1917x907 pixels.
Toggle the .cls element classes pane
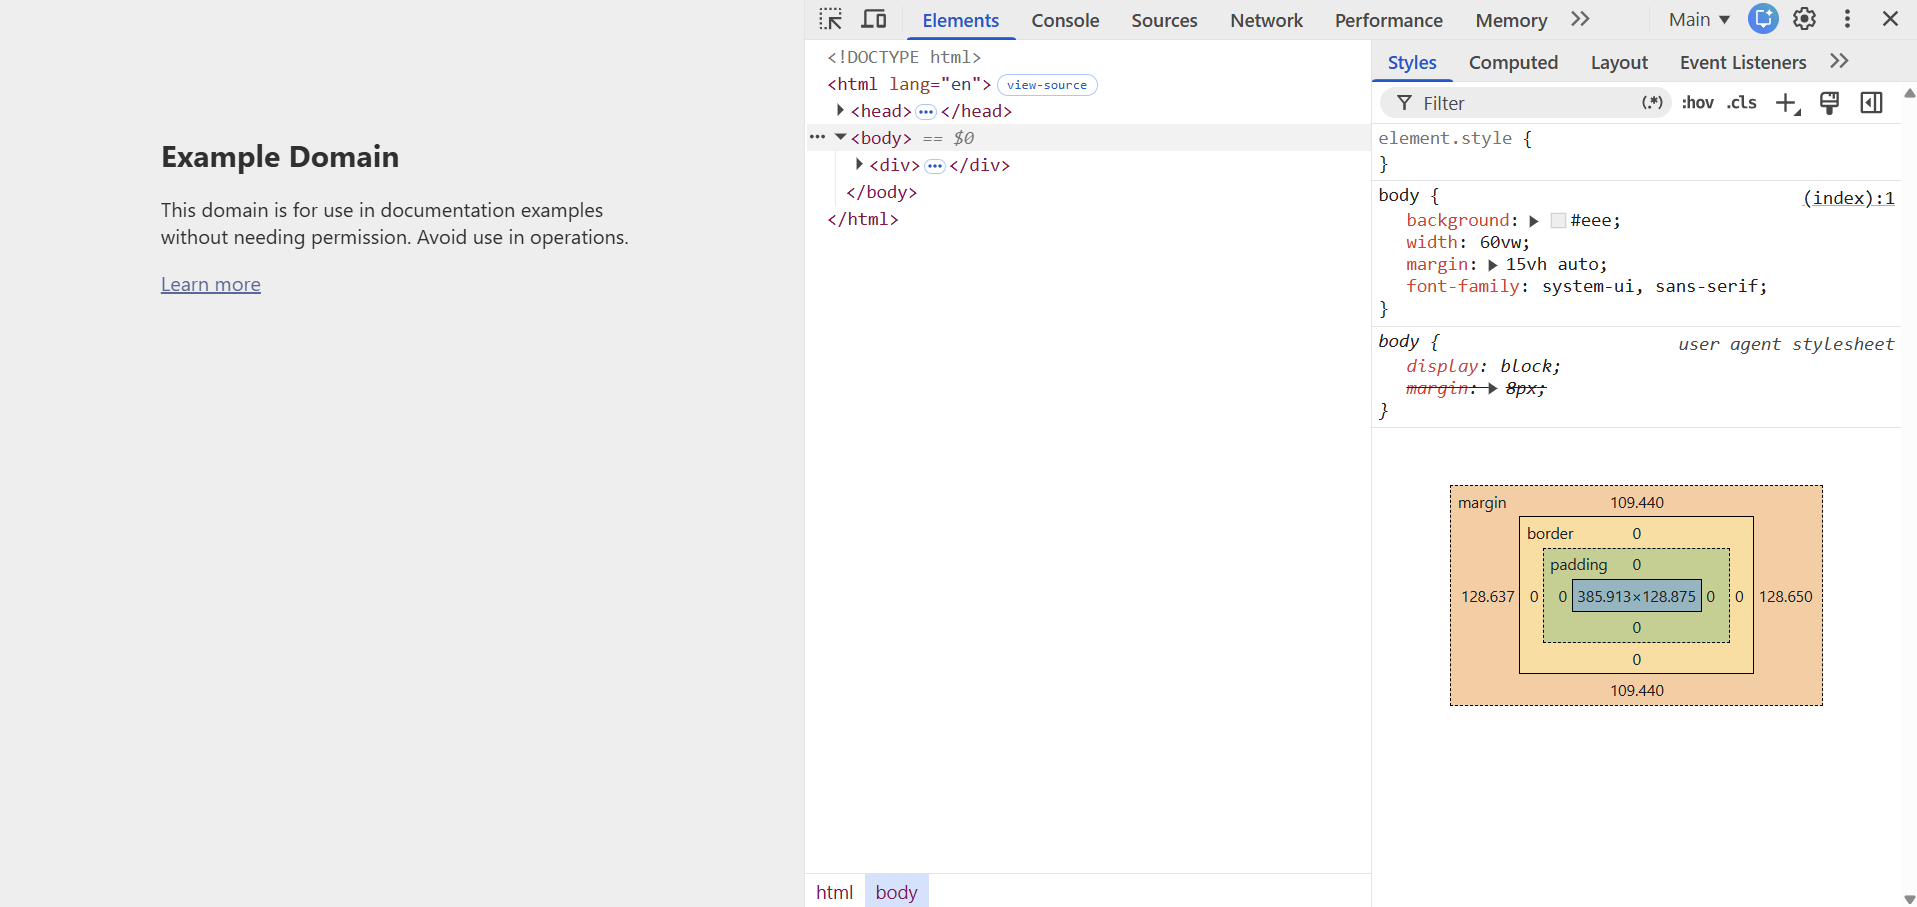click(1742, 103)
